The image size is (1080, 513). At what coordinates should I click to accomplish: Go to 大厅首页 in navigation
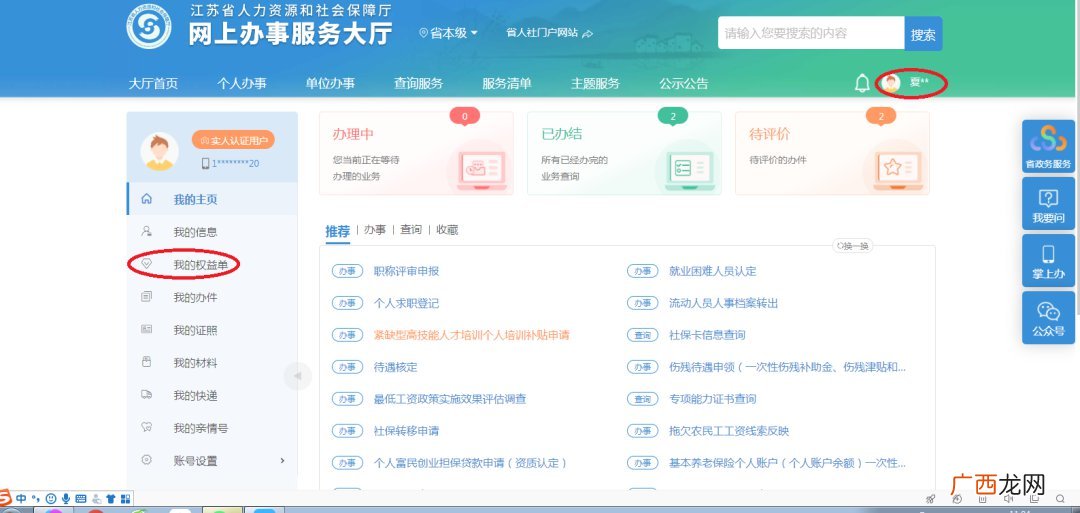pyautogui.click(x=153, y=84)
